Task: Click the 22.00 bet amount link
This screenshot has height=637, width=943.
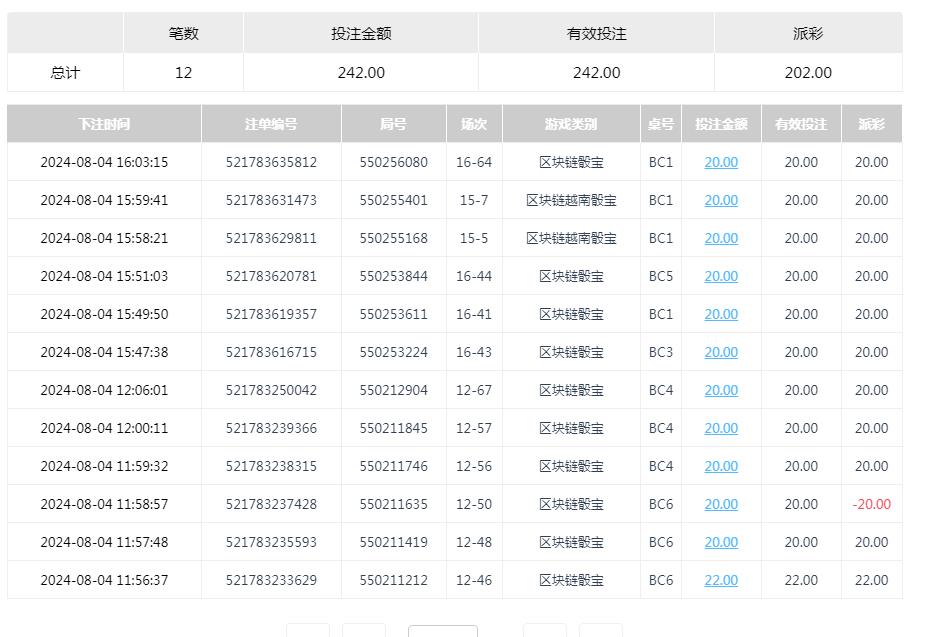Action: click(720, 580)
